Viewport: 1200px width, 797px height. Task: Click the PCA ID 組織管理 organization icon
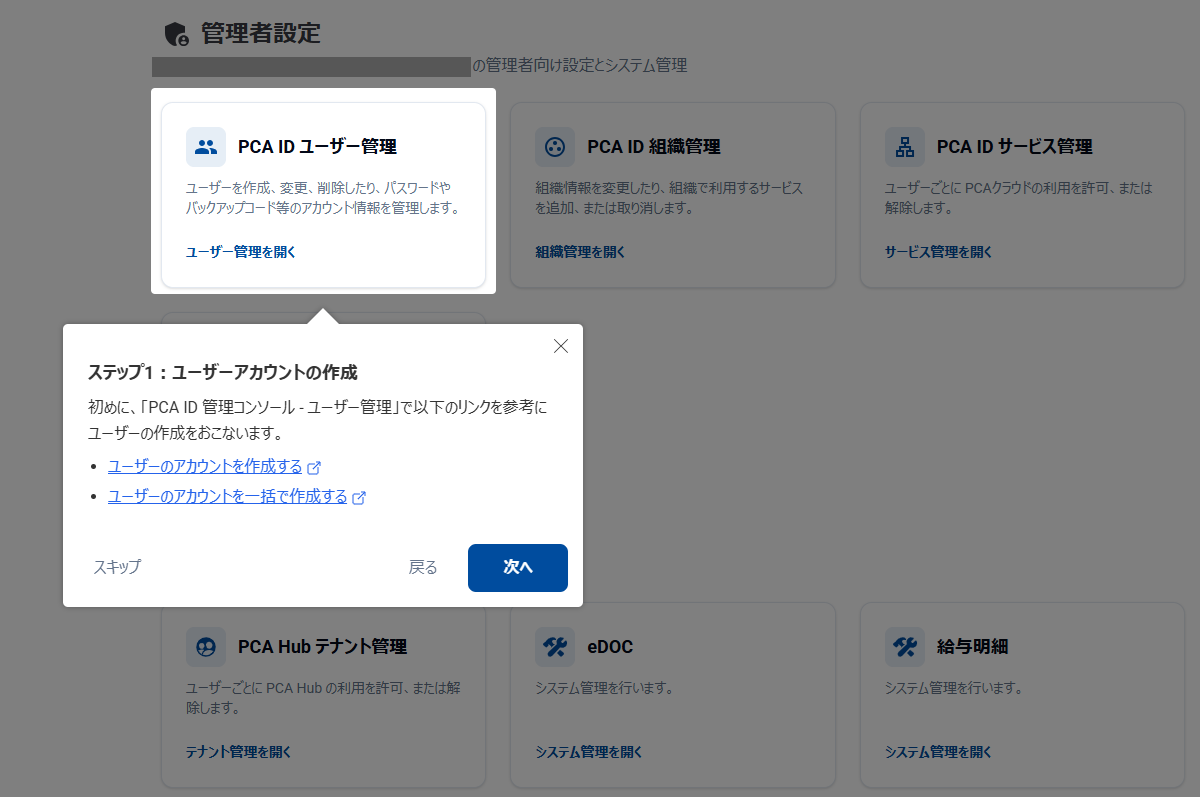pos(555,146)
